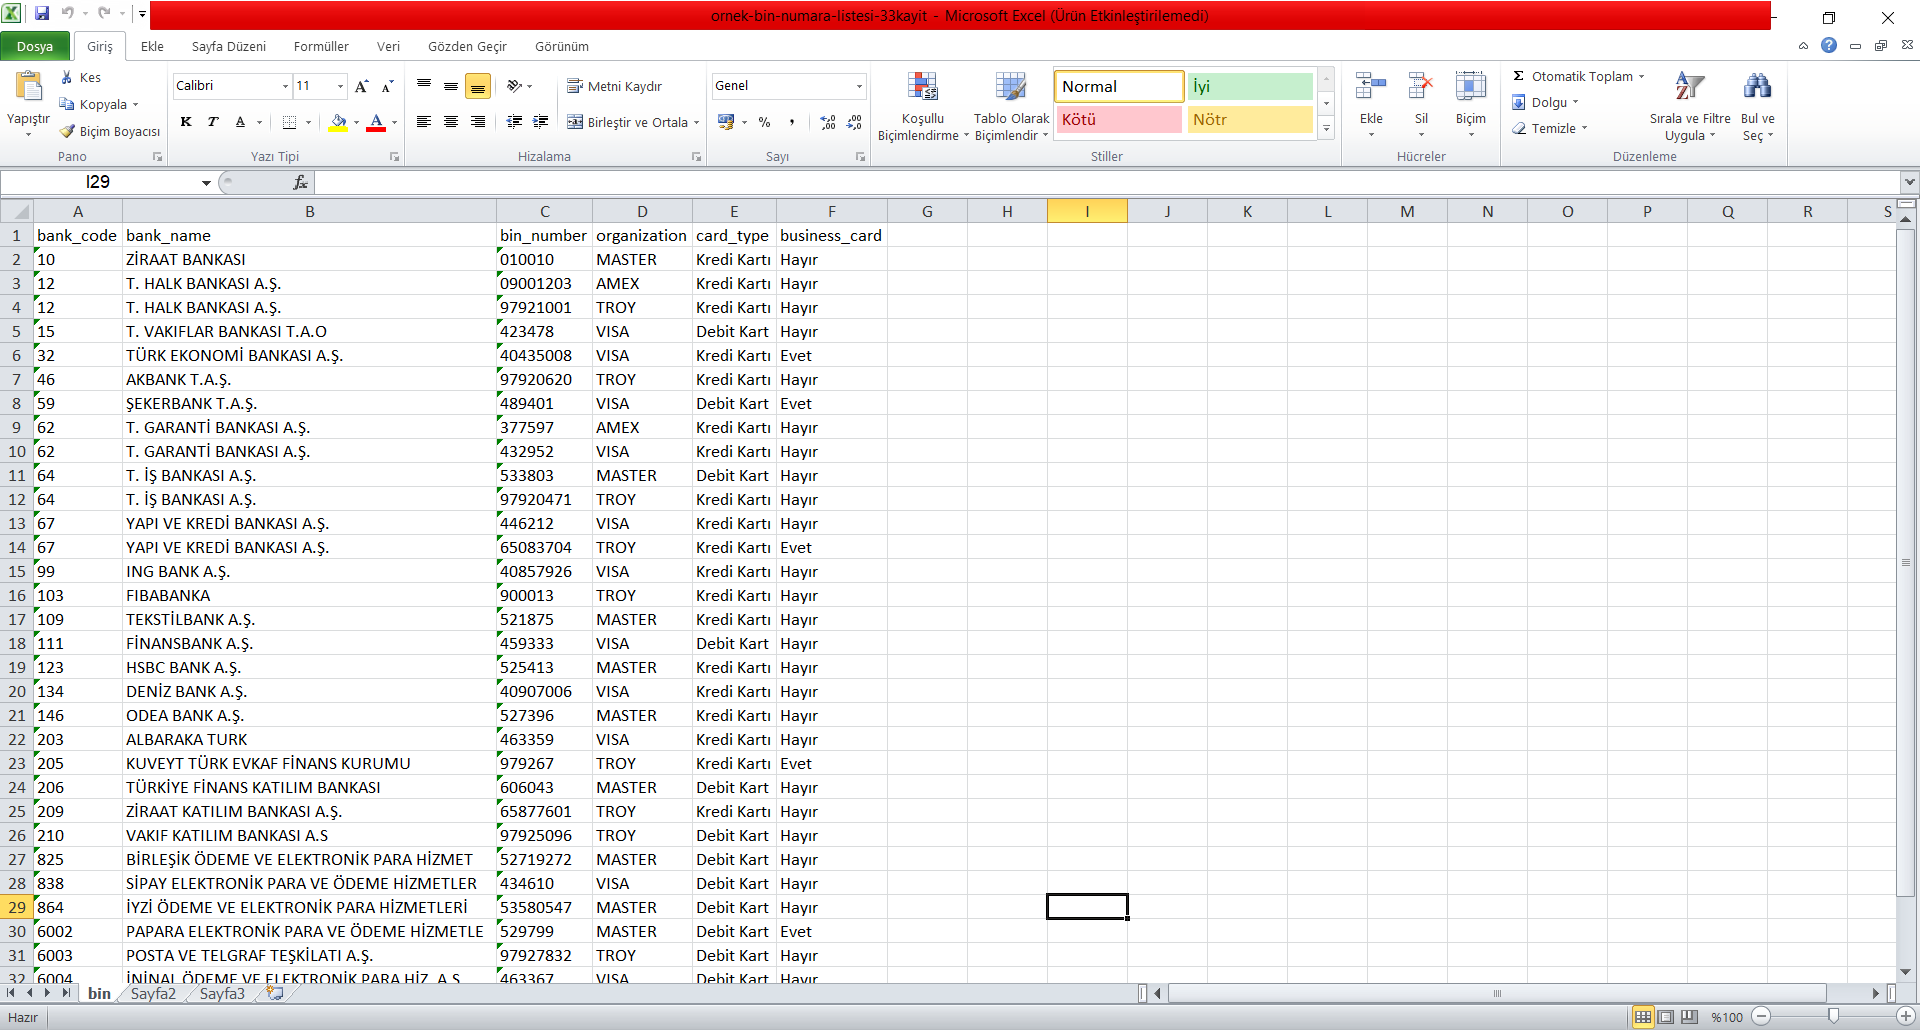Align text right in cell
This screenshot has height=1030, width=1920.
(478, 122)
